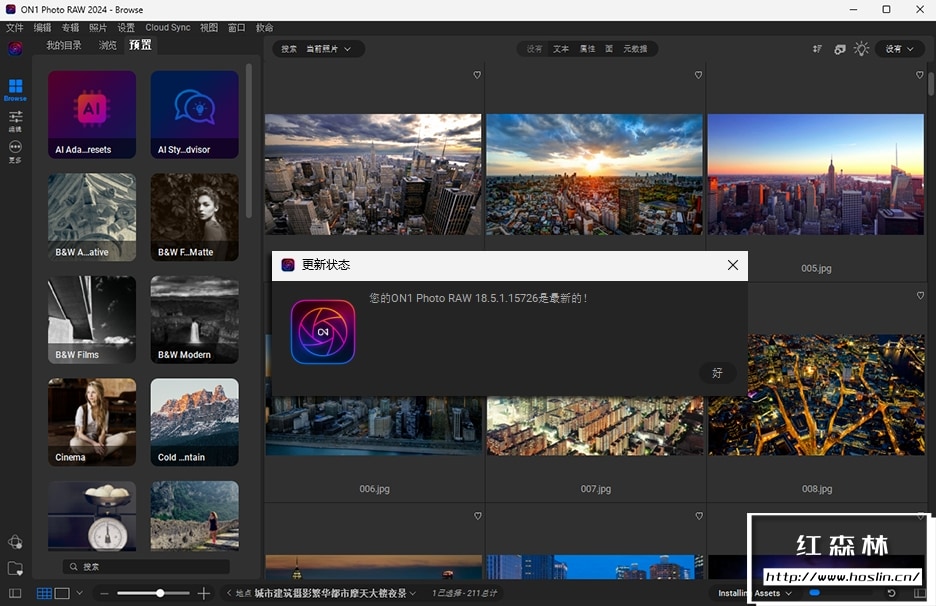Expand the view mode chevron next to grid icons
This screenshot has height=606, width=936.
(x=79, y=593)
